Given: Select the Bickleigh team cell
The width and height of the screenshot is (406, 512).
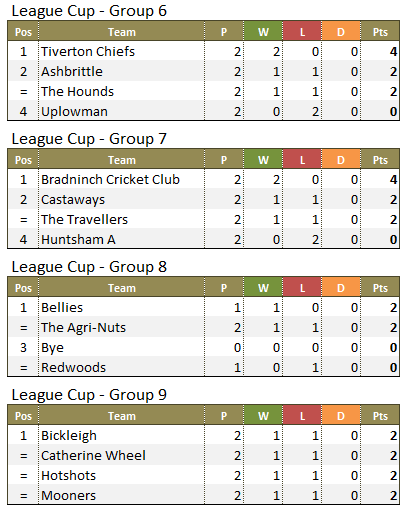Looking at the screenshot, I should coord(122,435).
